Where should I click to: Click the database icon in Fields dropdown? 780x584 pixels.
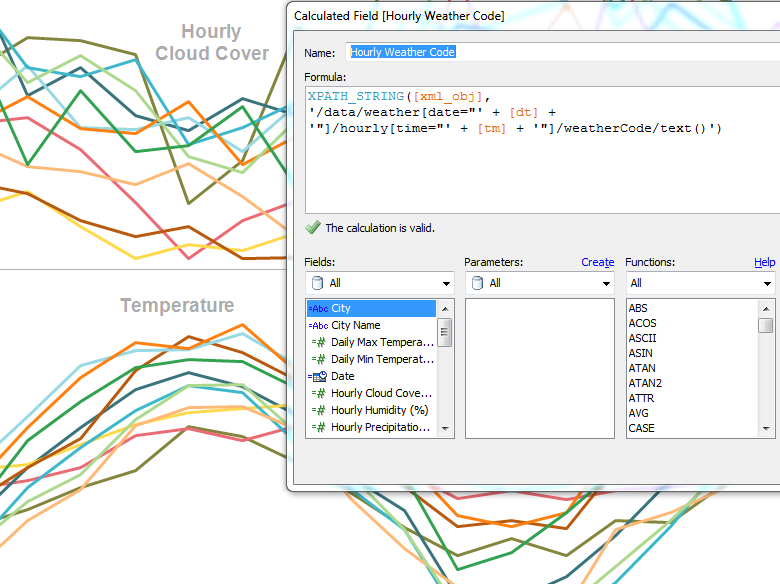(x=317, y=283)
